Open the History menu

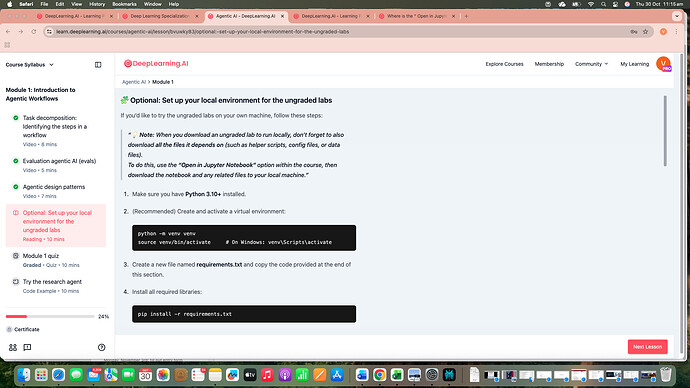97,4
